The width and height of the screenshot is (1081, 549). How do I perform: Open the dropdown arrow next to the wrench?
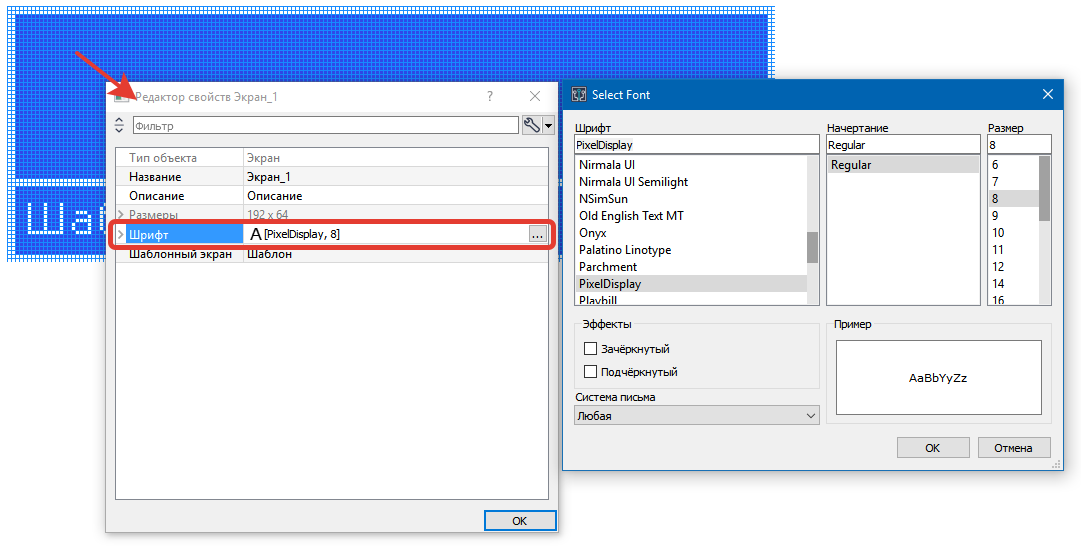point(549,126)
